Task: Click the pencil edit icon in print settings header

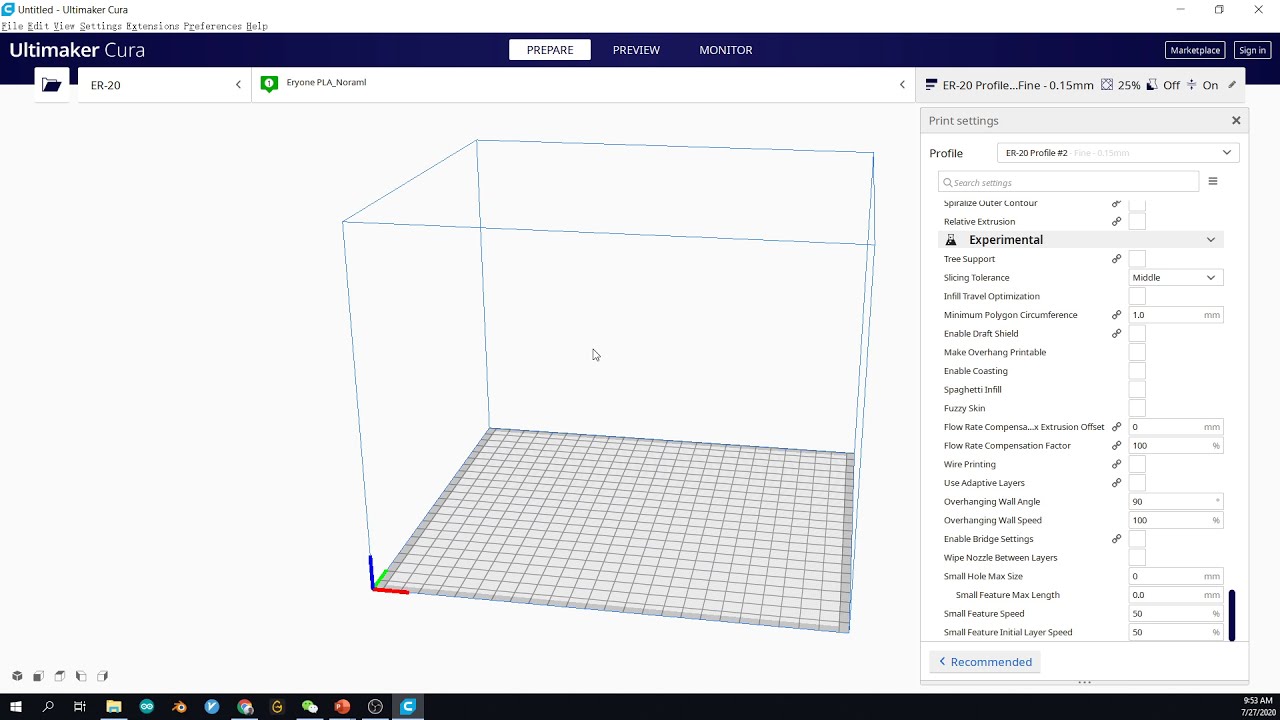Action: (1232, 85)
